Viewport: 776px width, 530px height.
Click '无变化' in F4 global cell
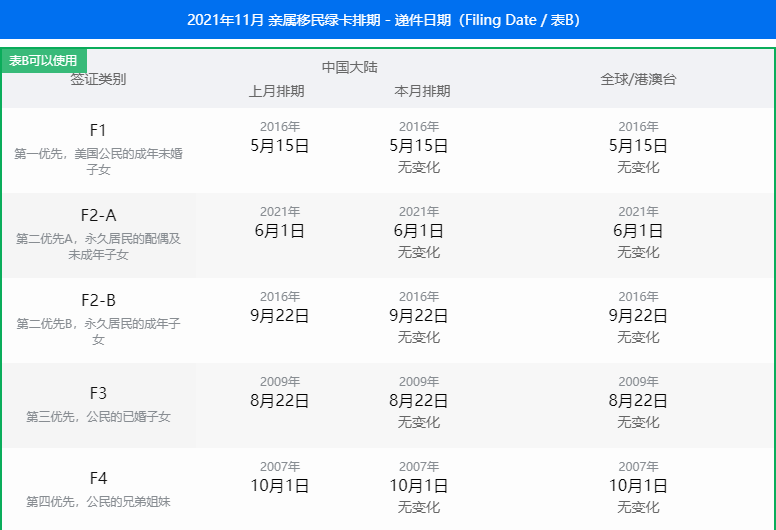638,507
